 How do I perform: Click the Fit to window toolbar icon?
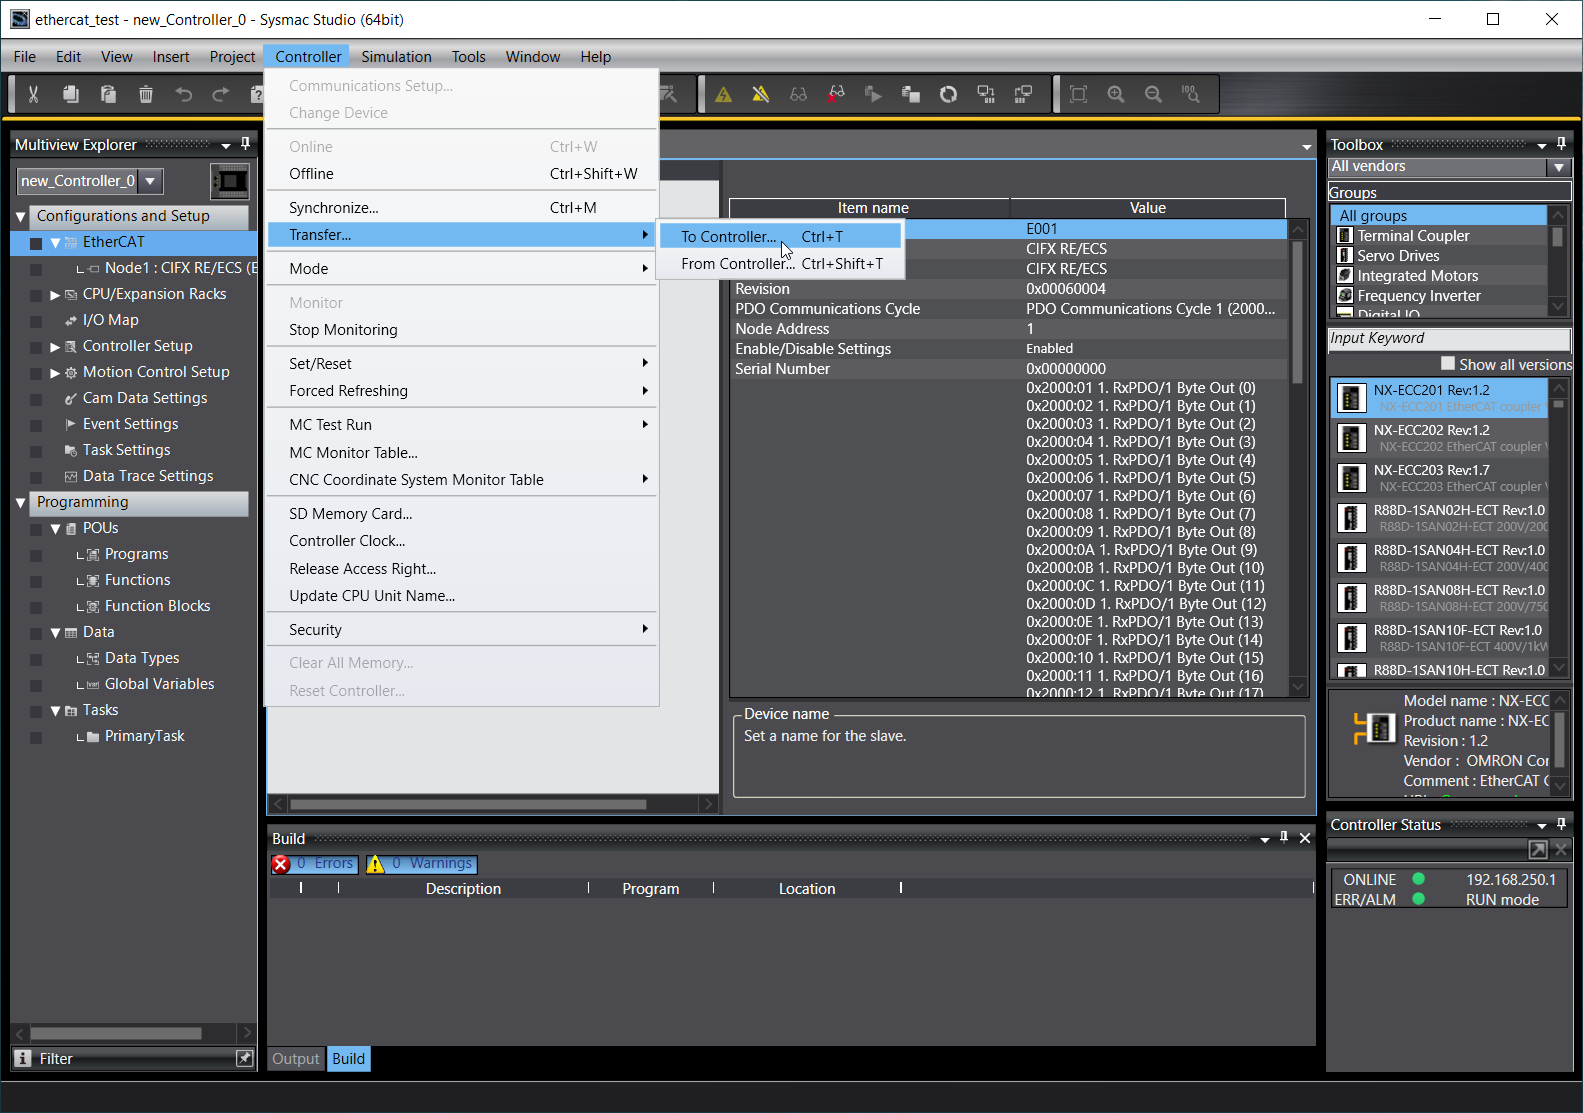click(1078, 94)
